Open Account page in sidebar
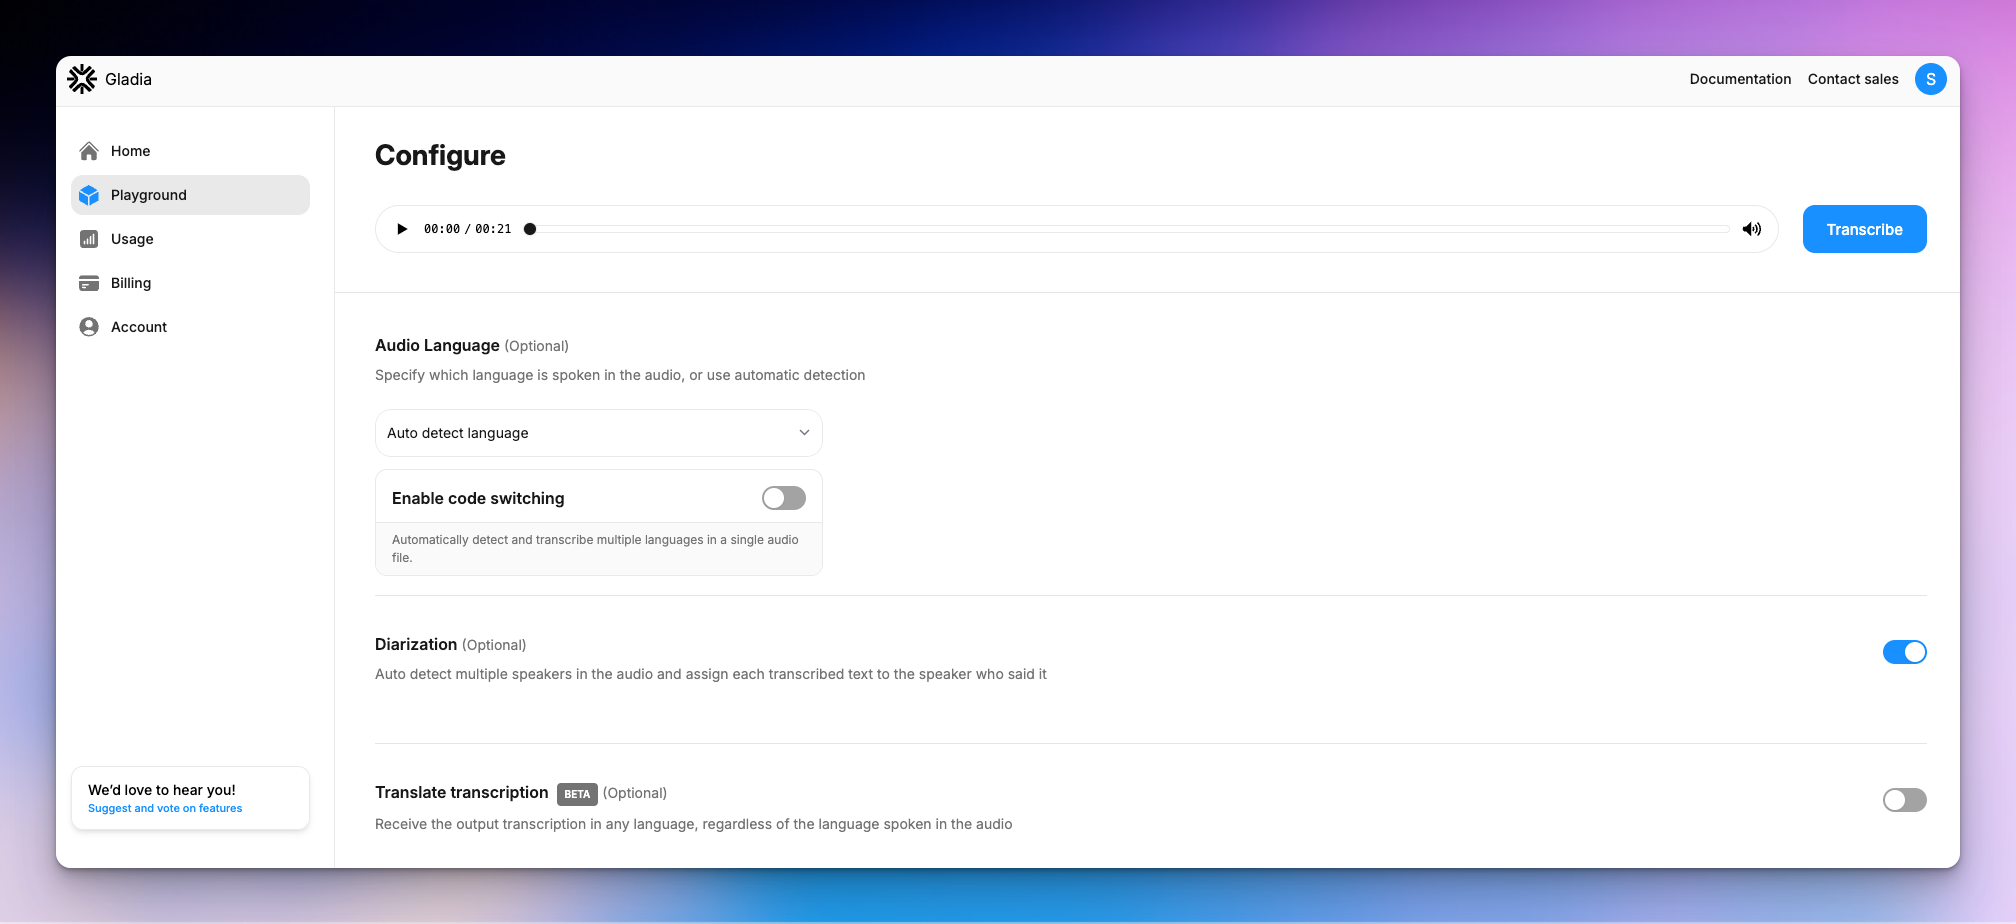Image resolution: width=2016 pixels, height=924 pixels. [190, 327]
